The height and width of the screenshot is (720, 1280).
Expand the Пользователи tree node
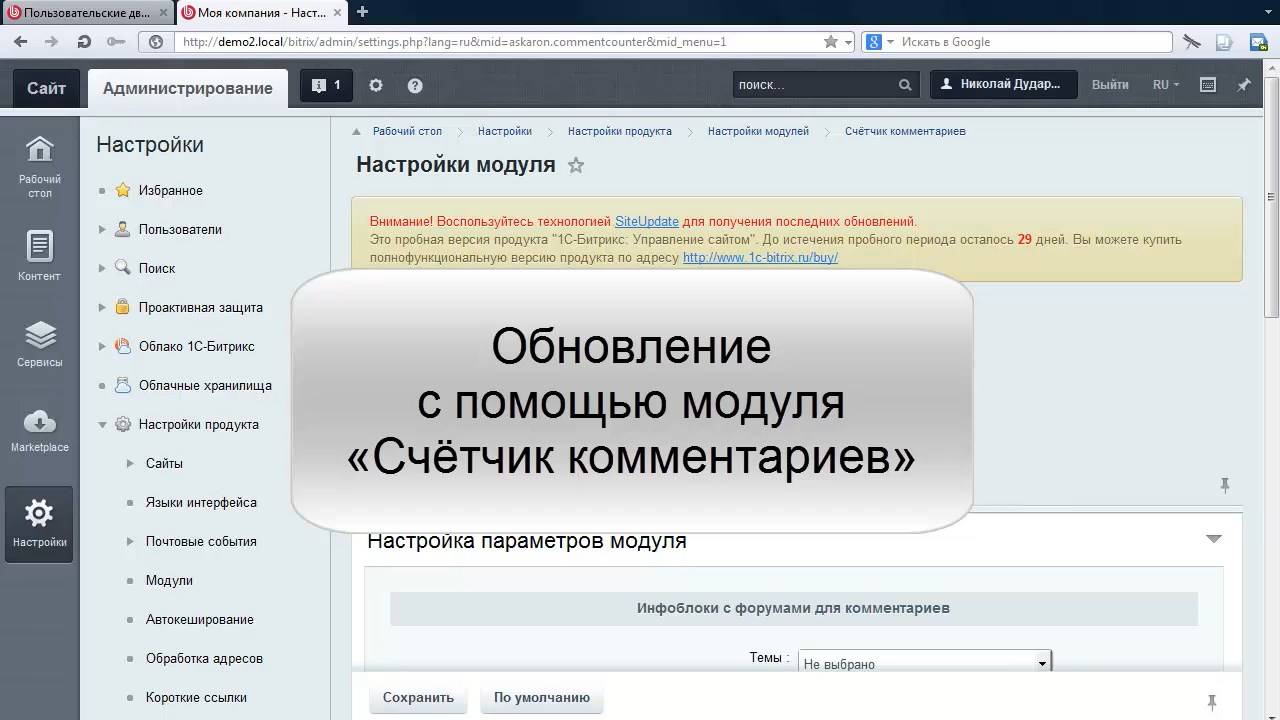pos(102,229)
